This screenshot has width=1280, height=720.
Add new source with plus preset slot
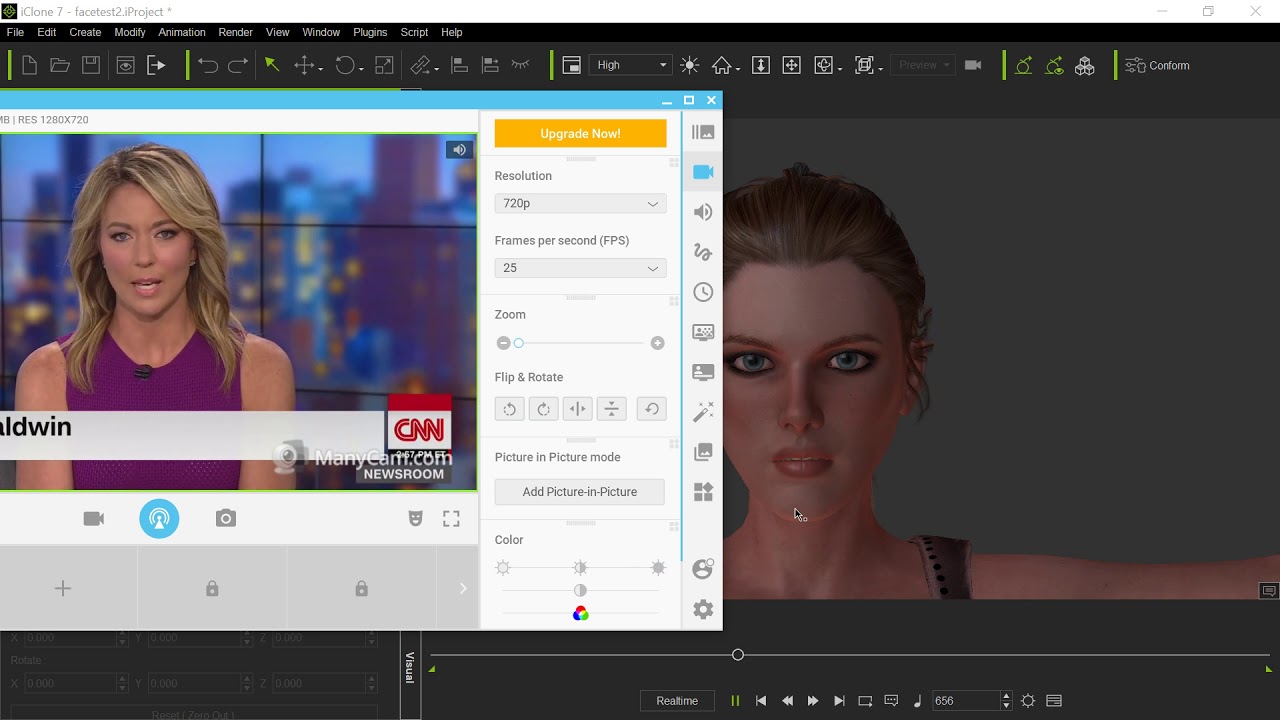[63, 589]
